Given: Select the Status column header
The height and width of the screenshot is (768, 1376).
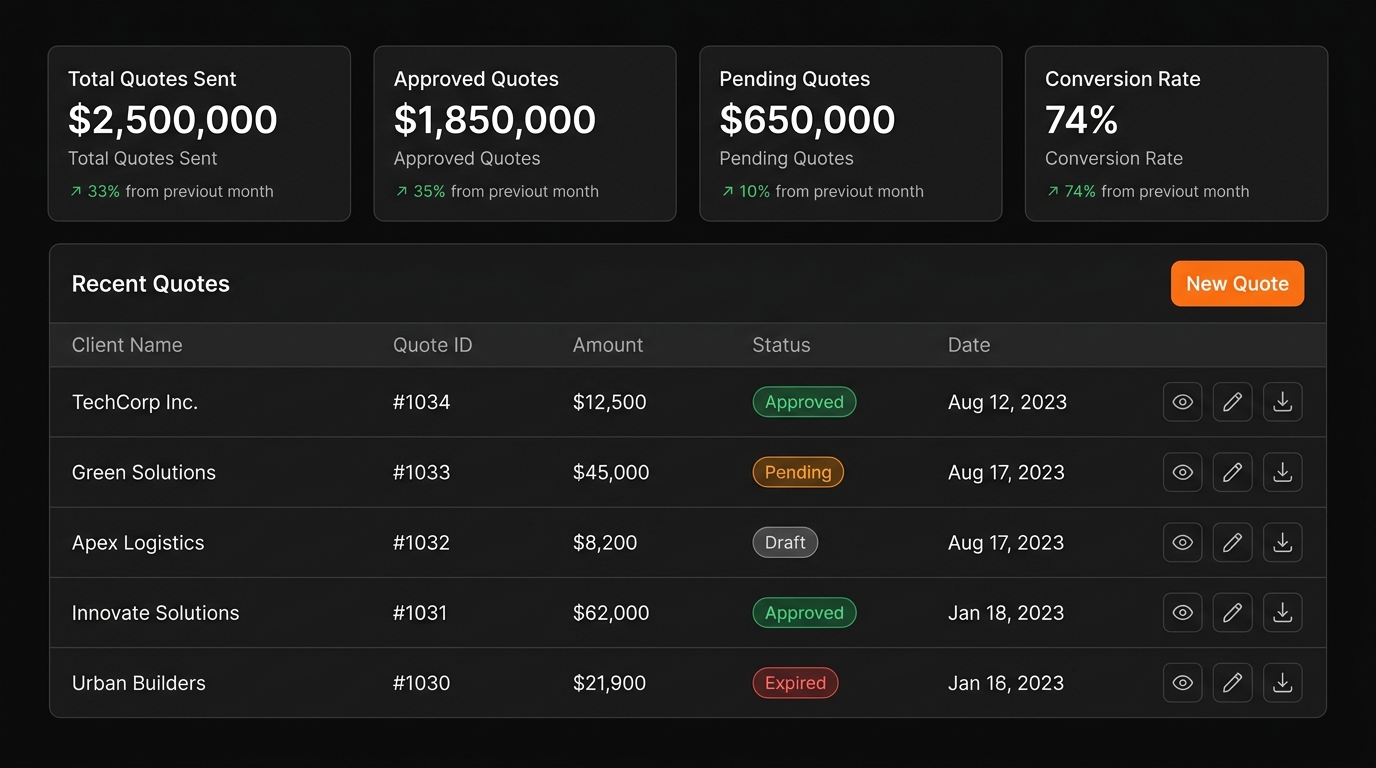Looking at the screenshot, I should point(781,345).
